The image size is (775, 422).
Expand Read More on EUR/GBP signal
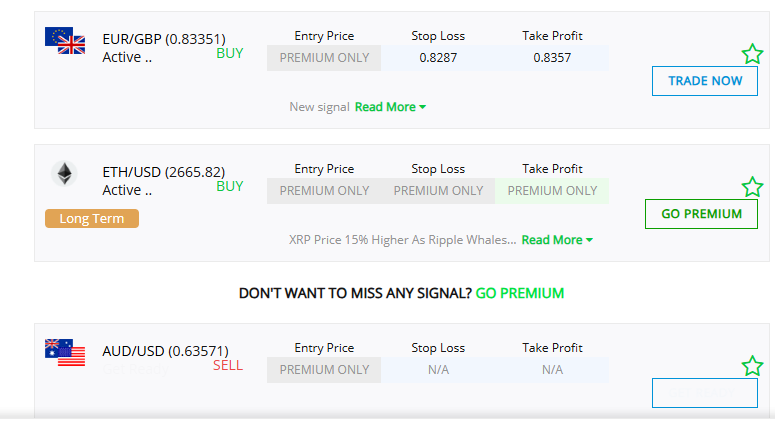click(390, 107)
